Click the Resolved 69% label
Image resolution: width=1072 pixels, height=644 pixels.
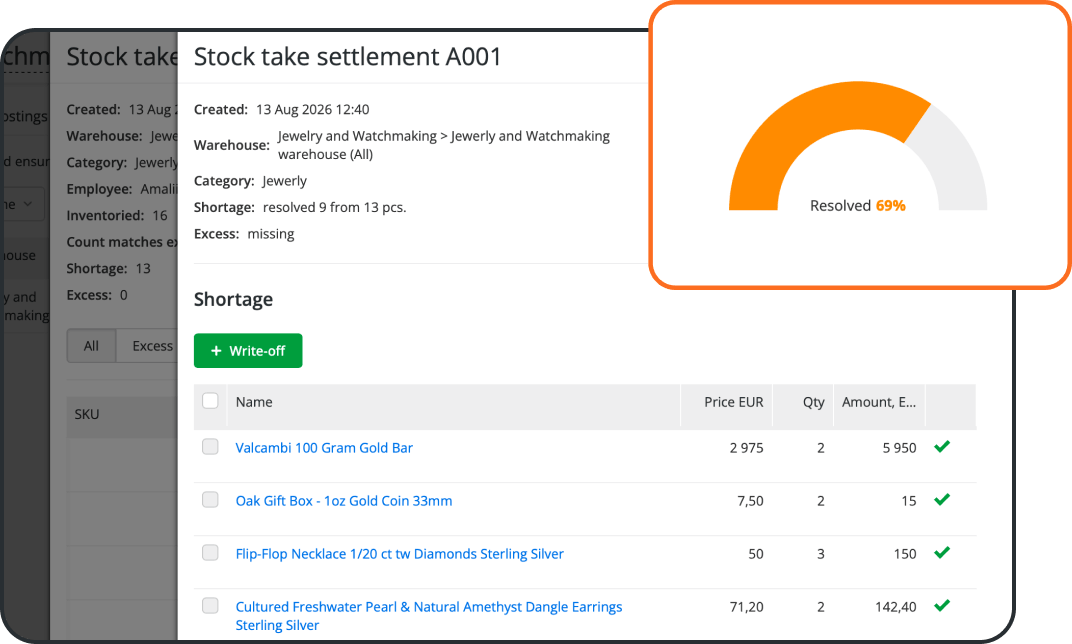(x=857, y=206)
